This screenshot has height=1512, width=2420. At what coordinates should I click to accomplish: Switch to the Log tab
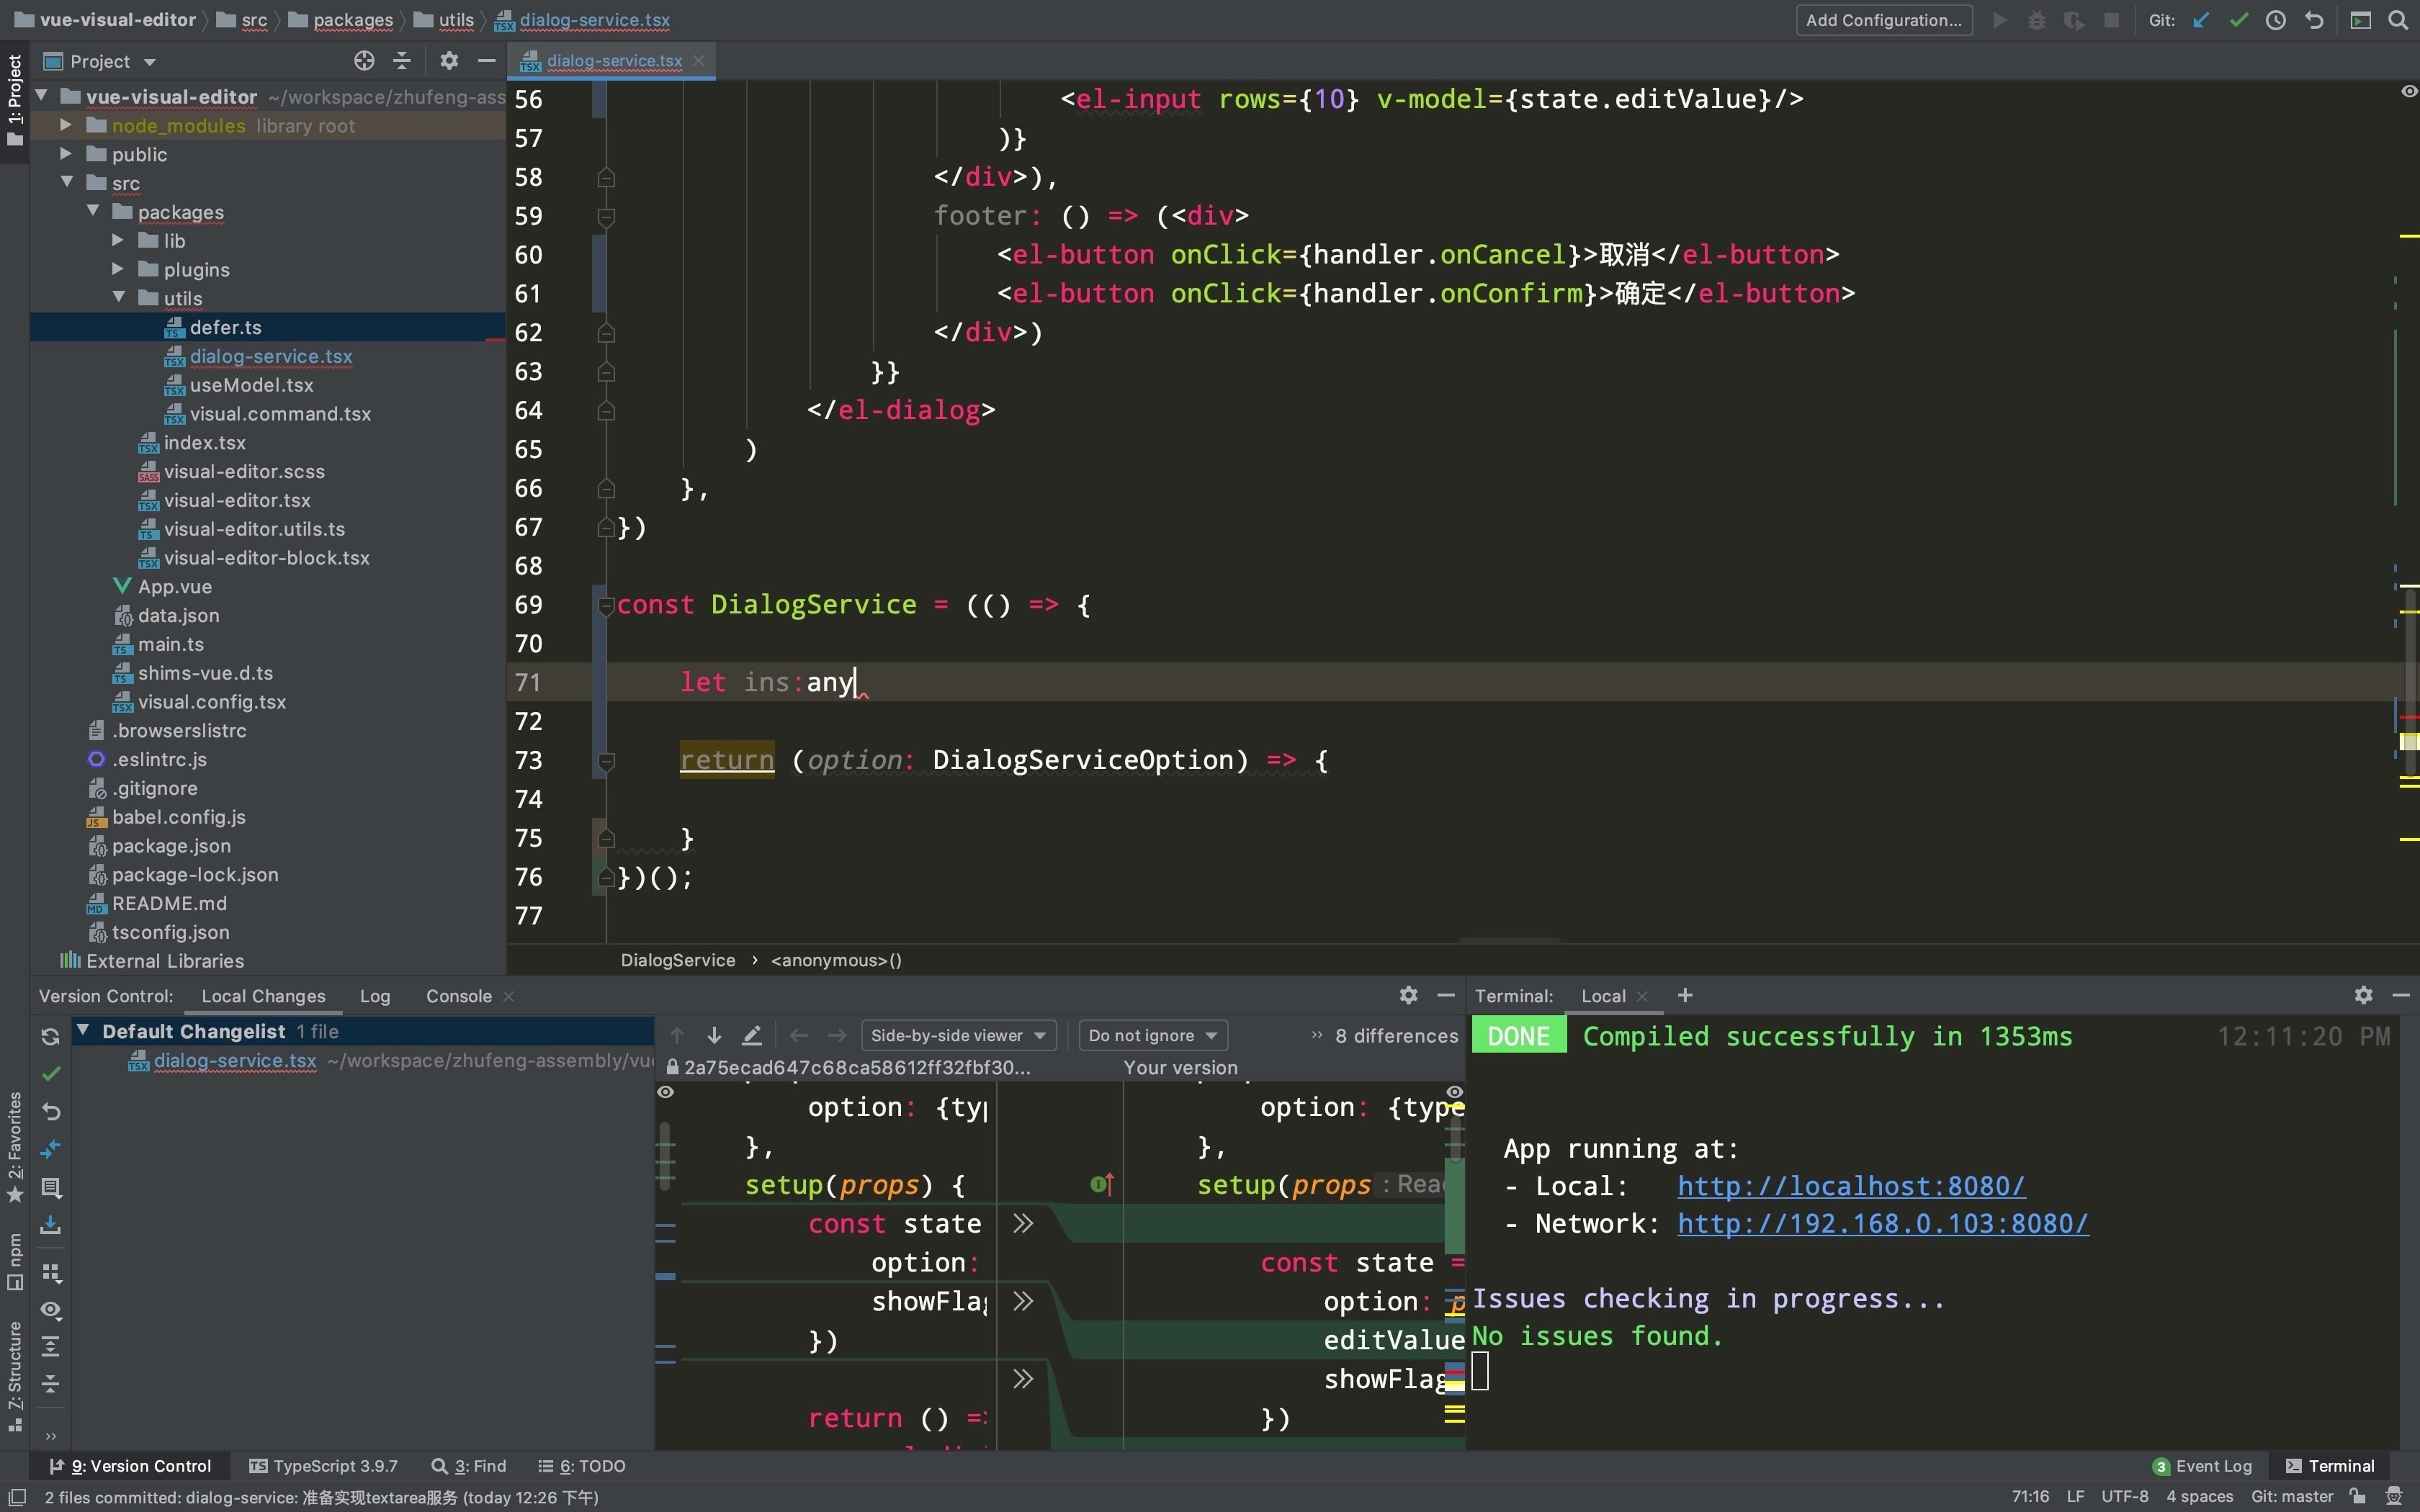click(x=375, y=996)
